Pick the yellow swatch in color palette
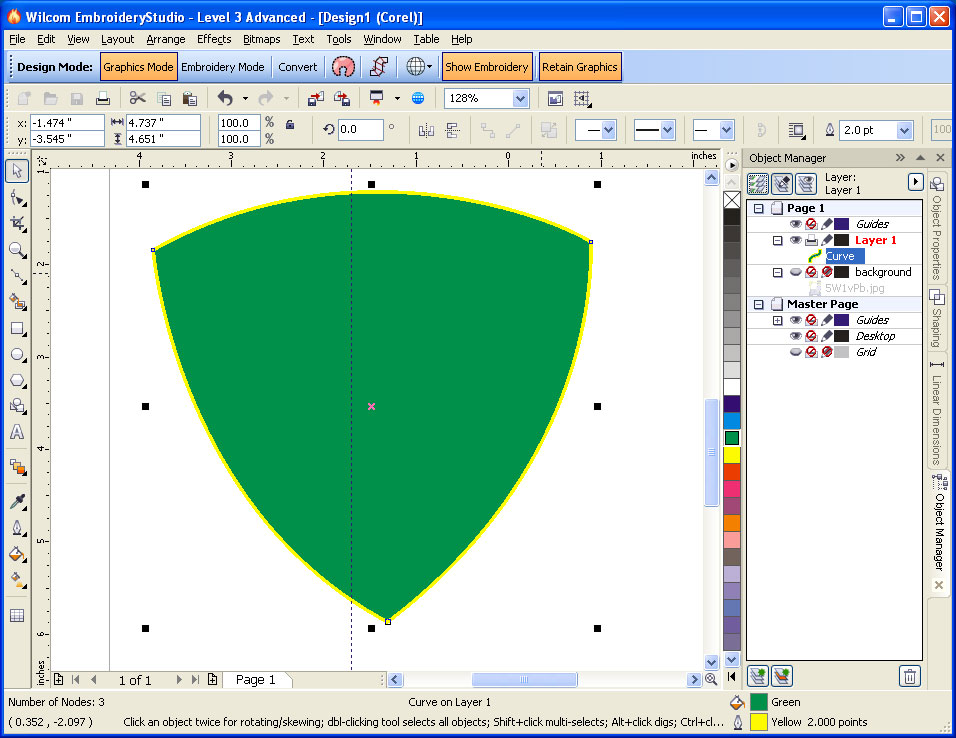This screenshot has width=956, height=738. tap(731, 455)
